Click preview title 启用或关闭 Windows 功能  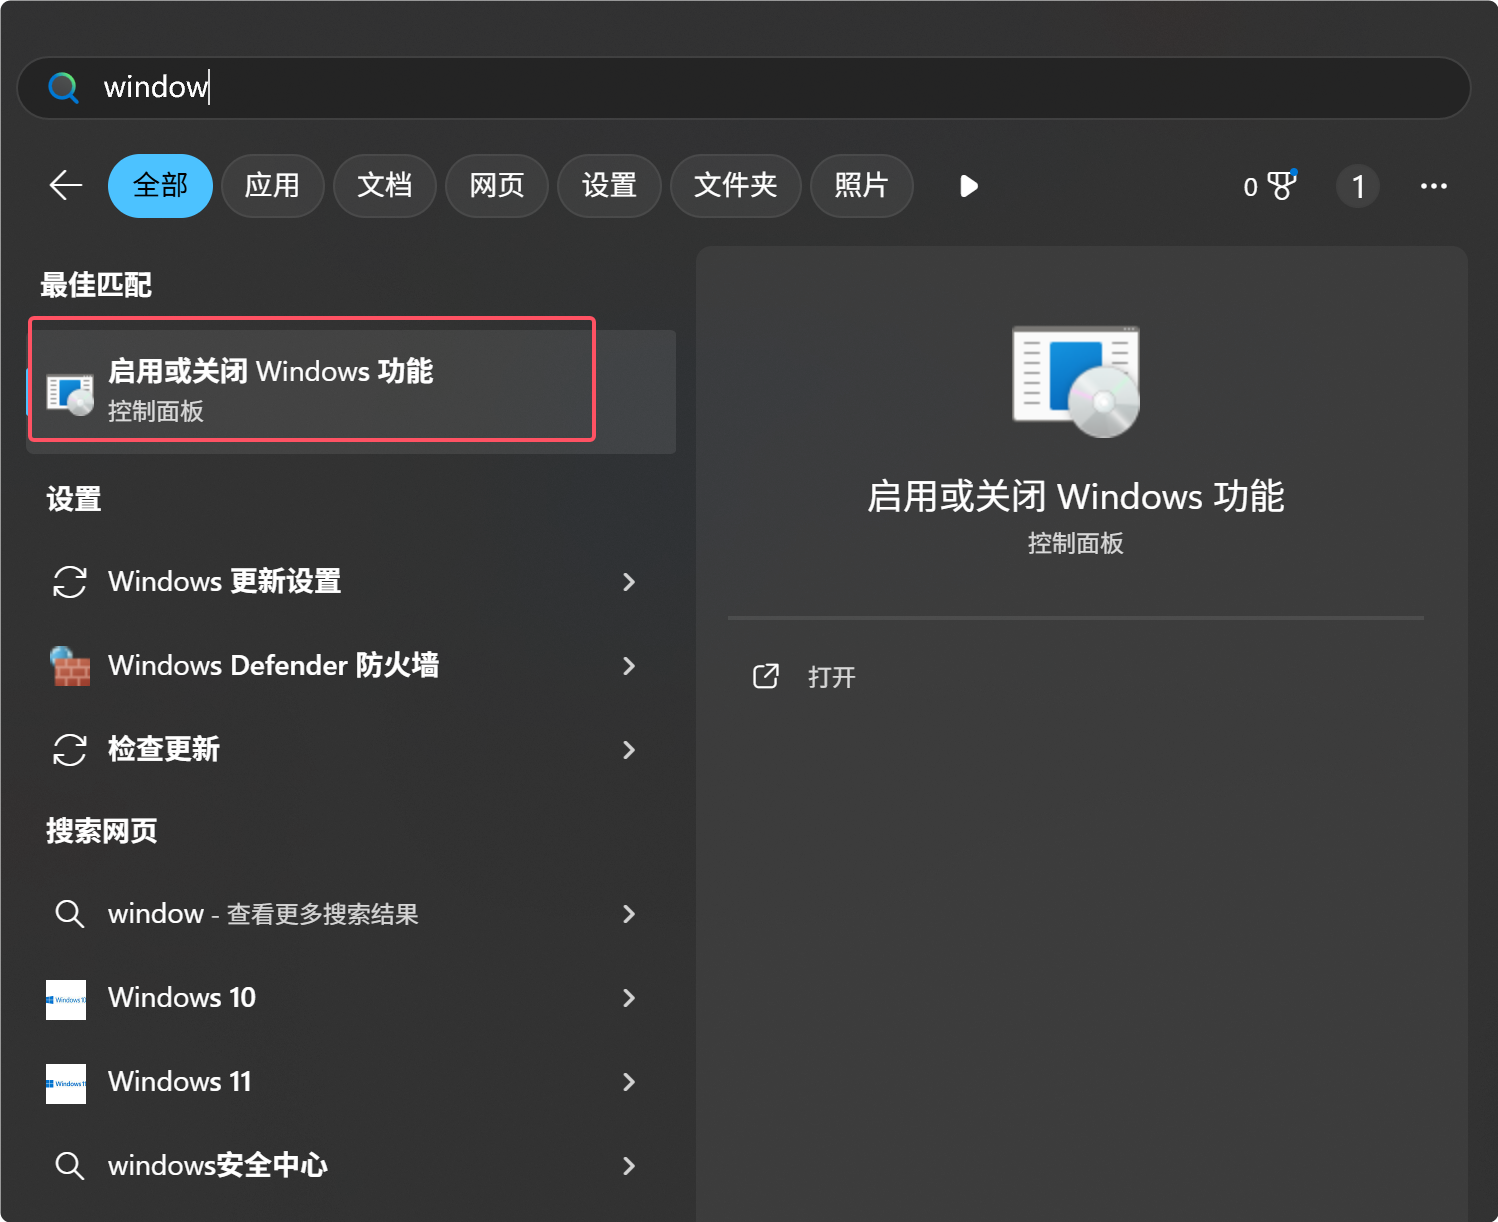click(1076, 497)
